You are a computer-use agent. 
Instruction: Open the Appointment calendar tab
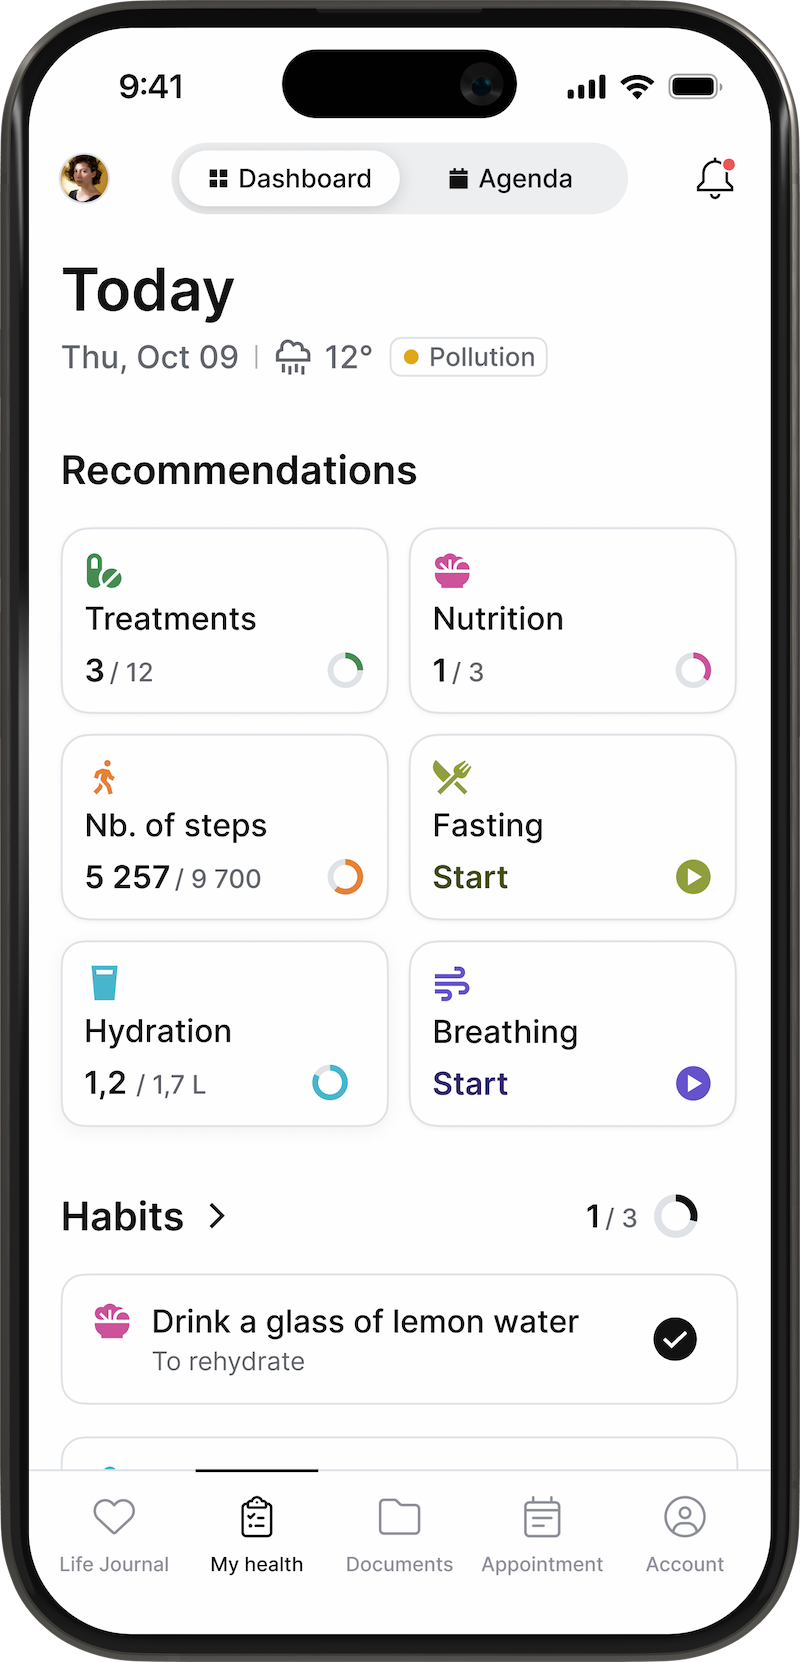pos(542,1517)
